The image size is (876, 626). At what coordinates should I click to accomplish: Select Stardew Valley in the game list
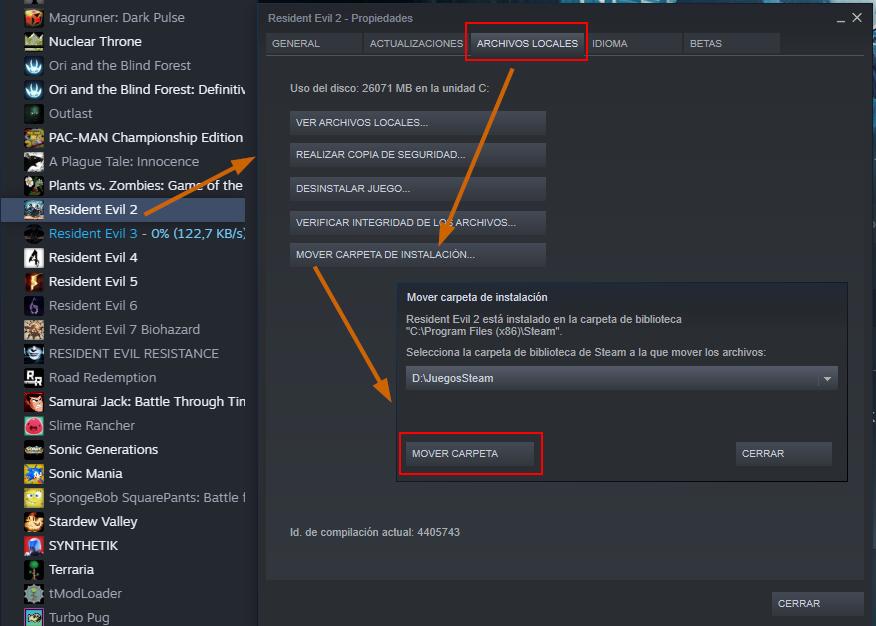[x=123, y=522]
